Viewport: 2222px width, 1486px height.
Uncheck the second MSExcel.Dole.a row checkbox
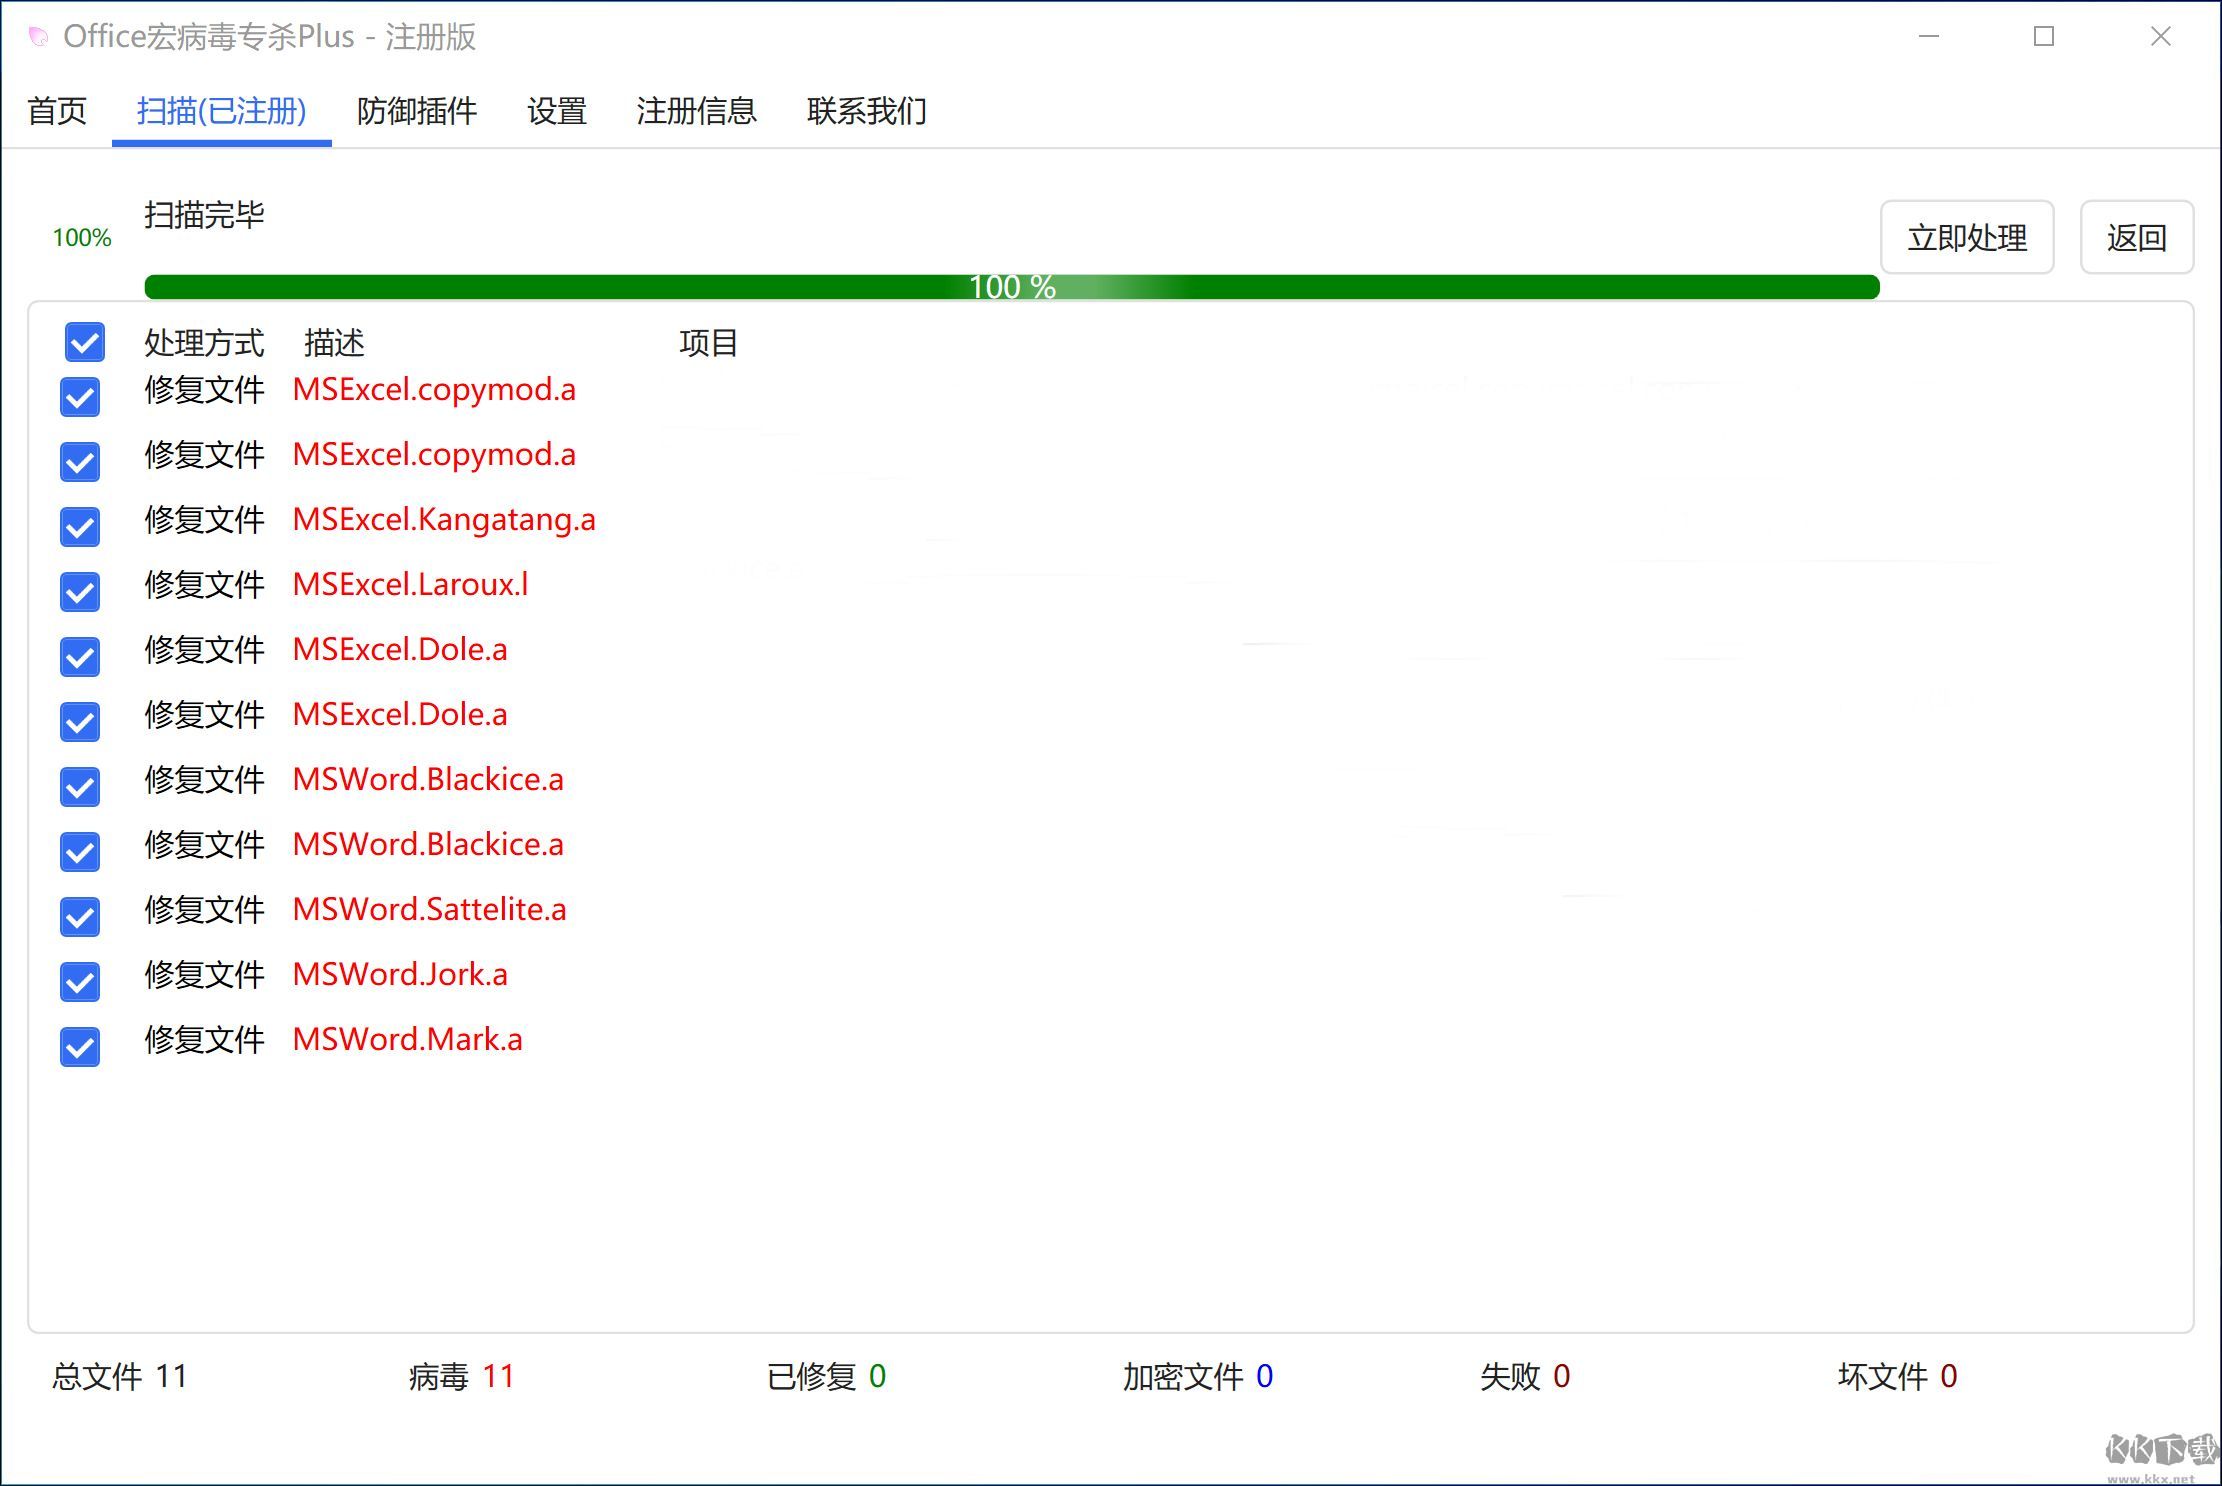tap(80, 722)
